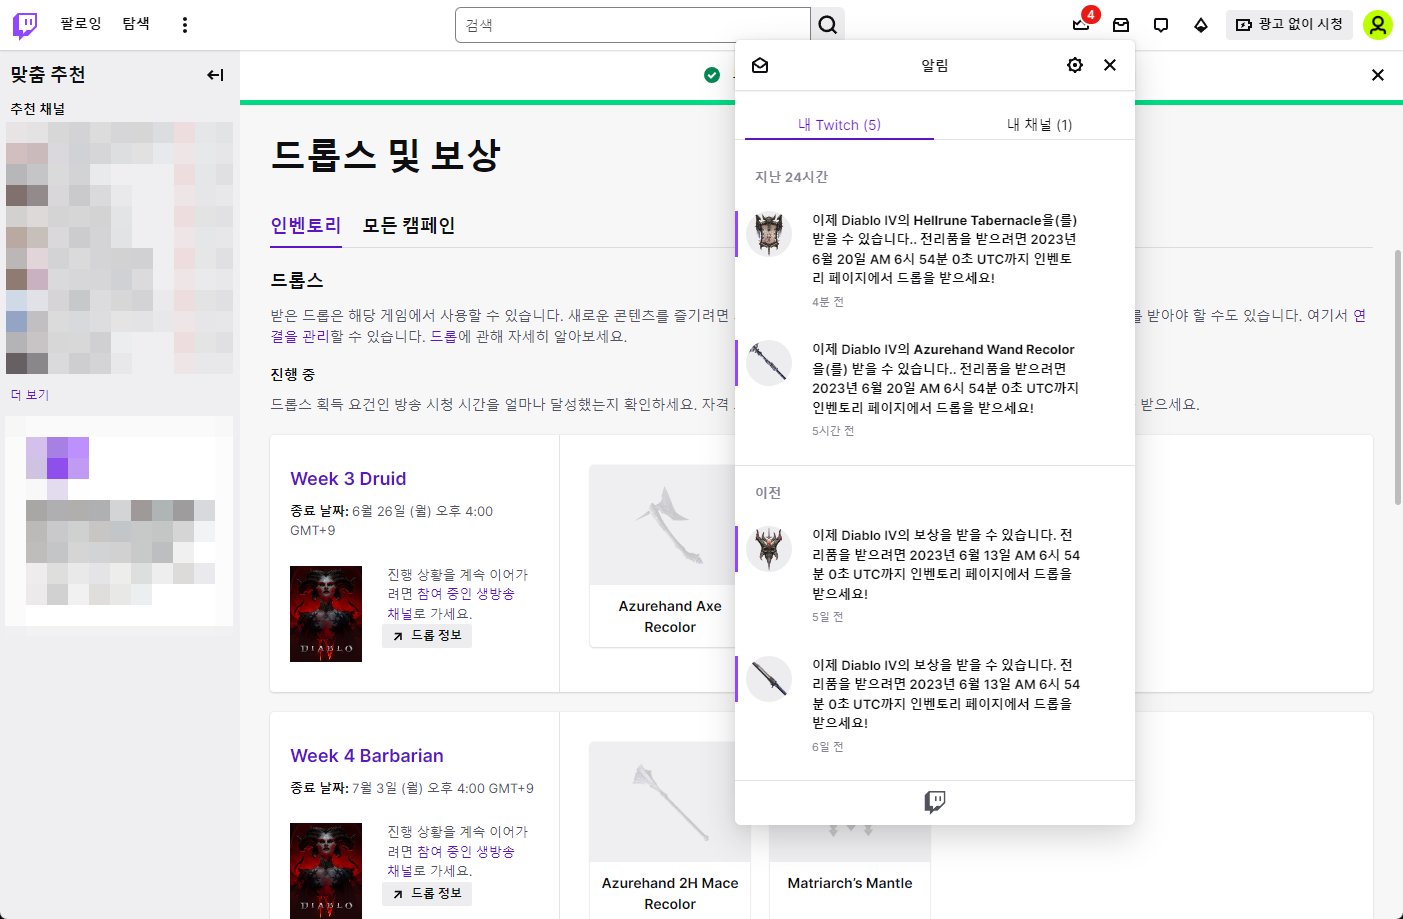Click the Week 4 Barbarian Diablo game thumbnail
The height and width of the screenshot is (919, 1403).
[326, 871]
